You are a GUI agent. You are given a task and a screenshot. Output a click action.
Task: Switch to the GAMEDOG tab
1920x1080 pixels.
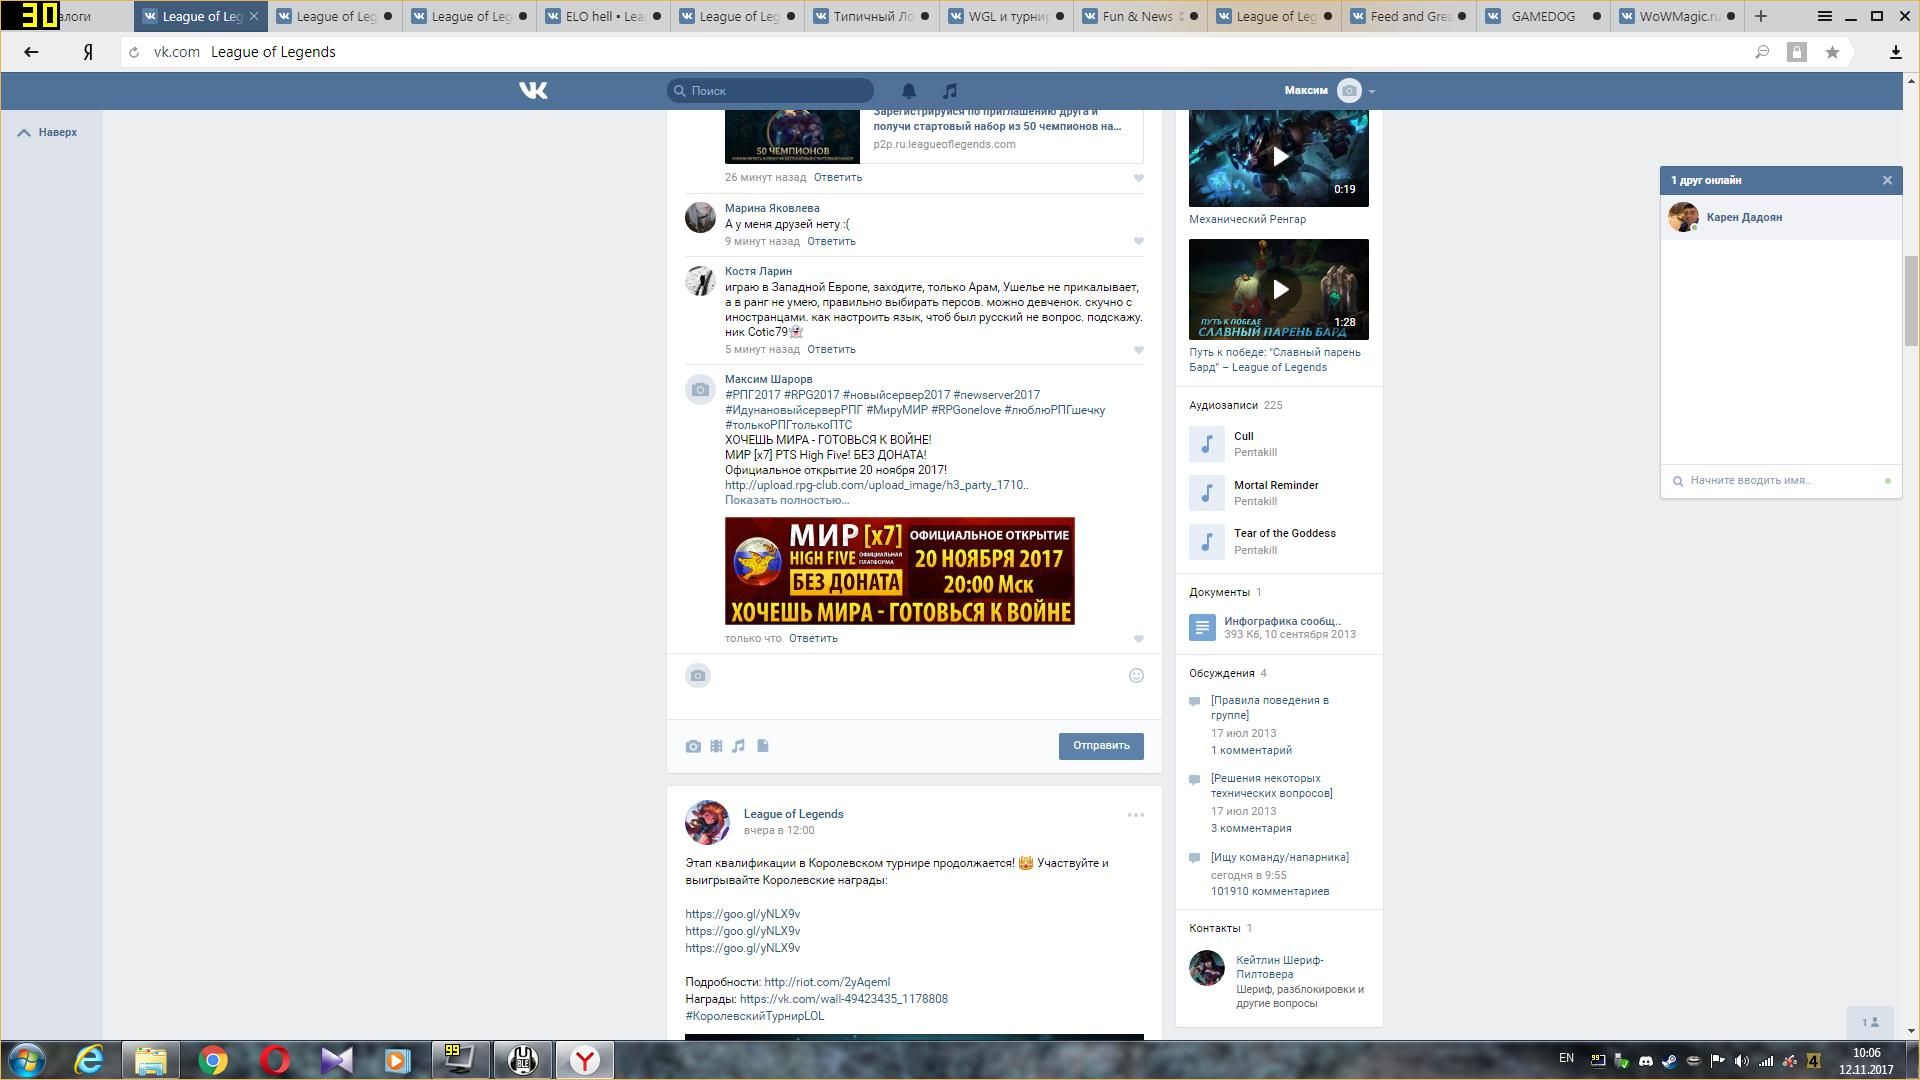point(1543,16)
